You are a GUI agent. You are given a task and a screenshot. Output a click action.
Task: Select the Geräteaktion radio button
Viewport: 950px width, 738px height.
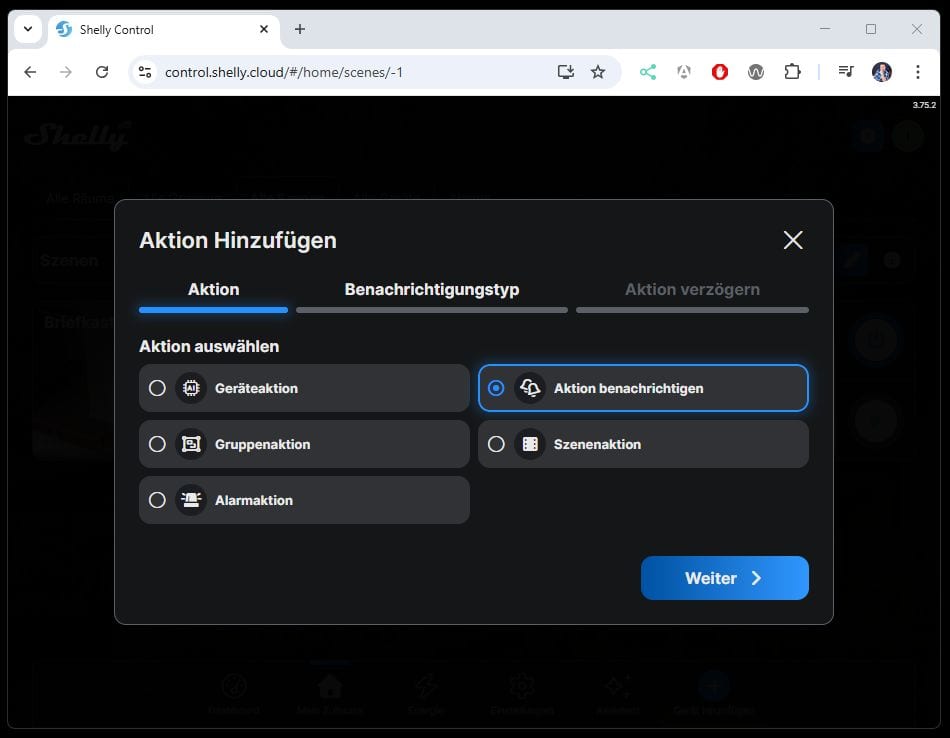(157, 387)
